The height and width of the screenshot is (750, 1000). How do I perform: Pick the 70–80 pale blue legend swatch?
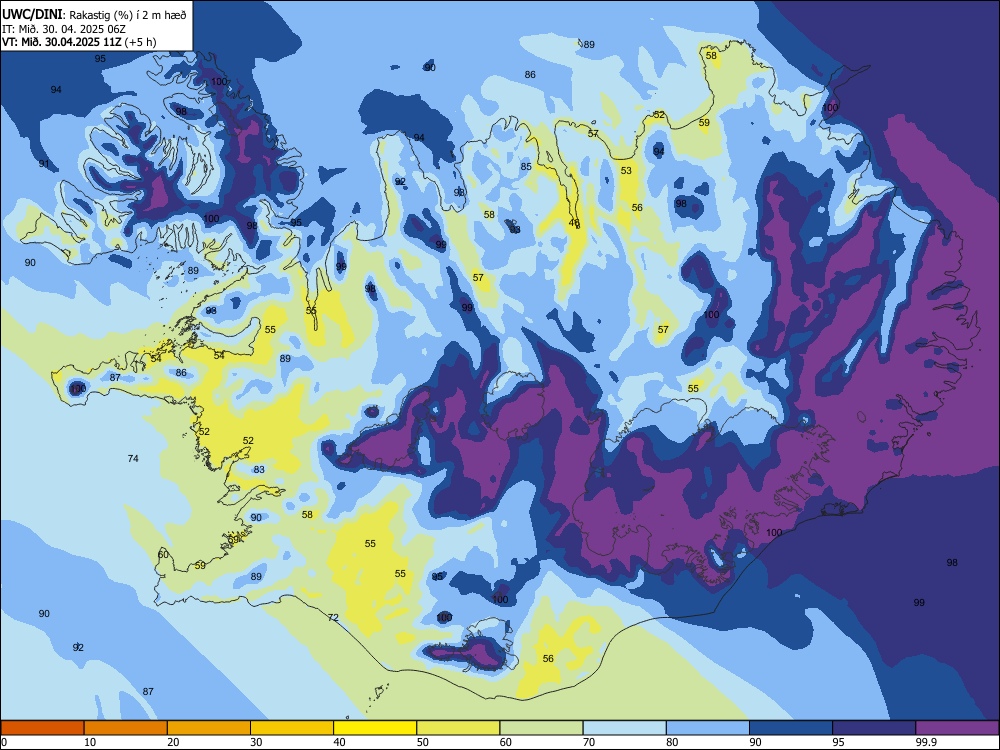point(624,728)
